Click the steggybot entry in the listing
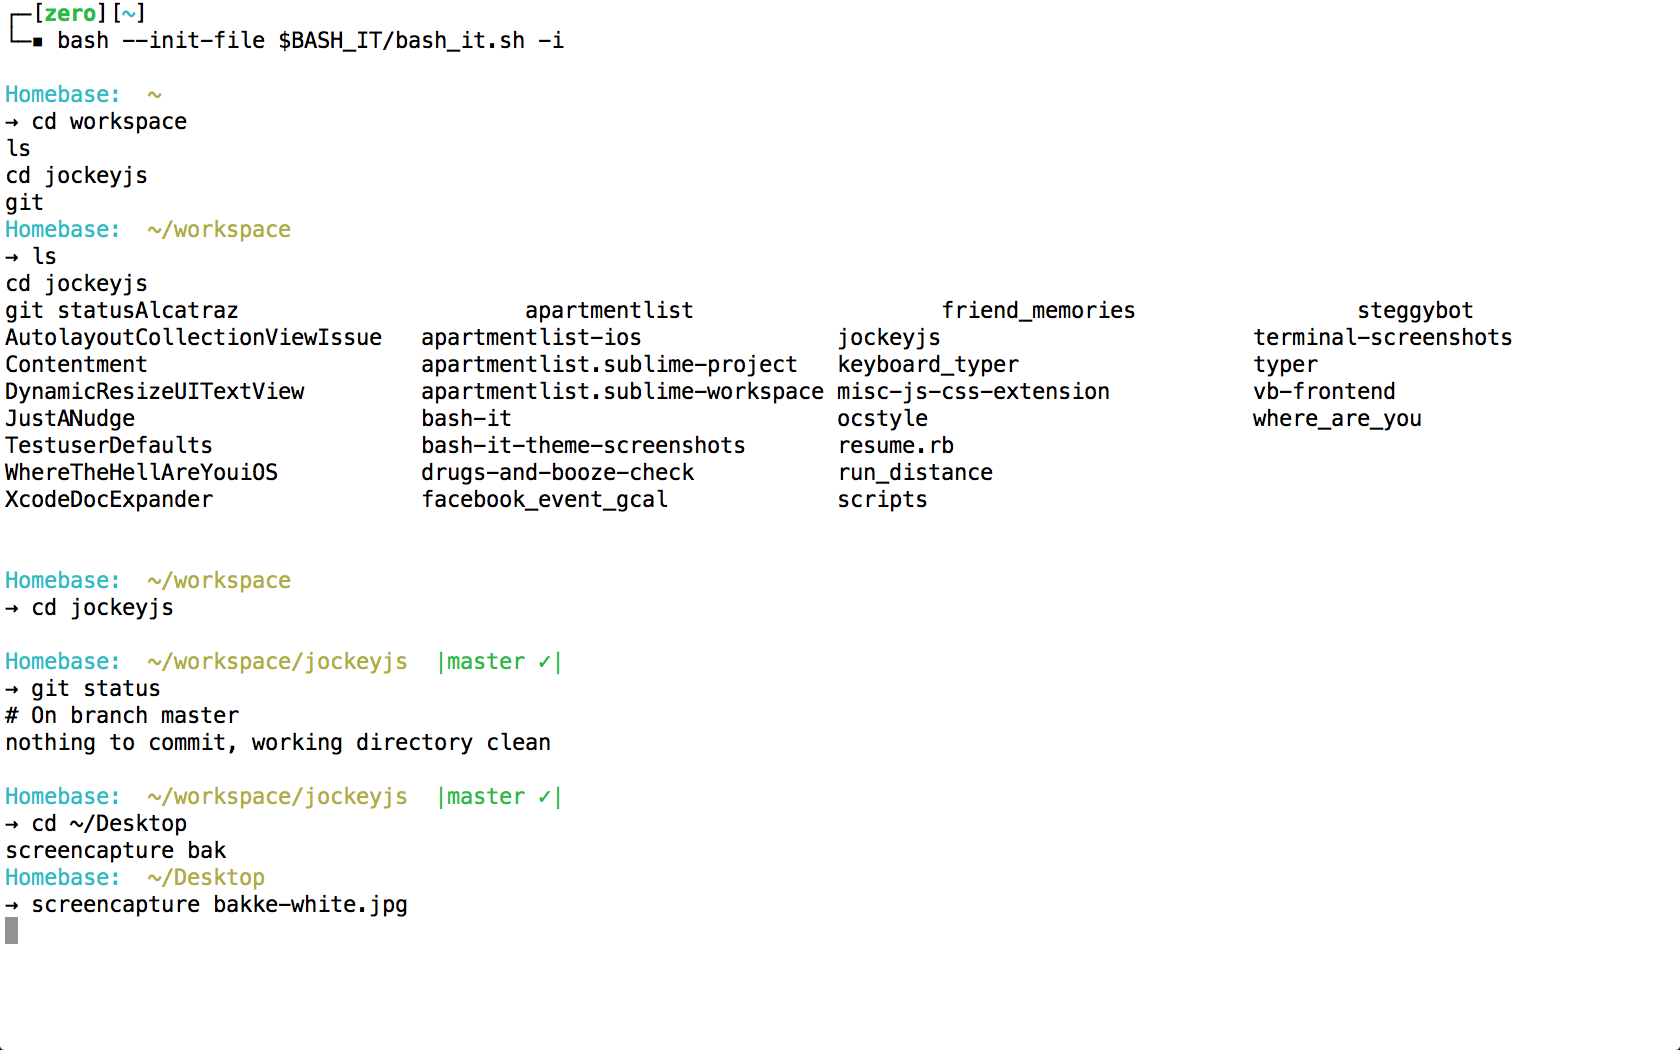 [x=1414, y=311]
